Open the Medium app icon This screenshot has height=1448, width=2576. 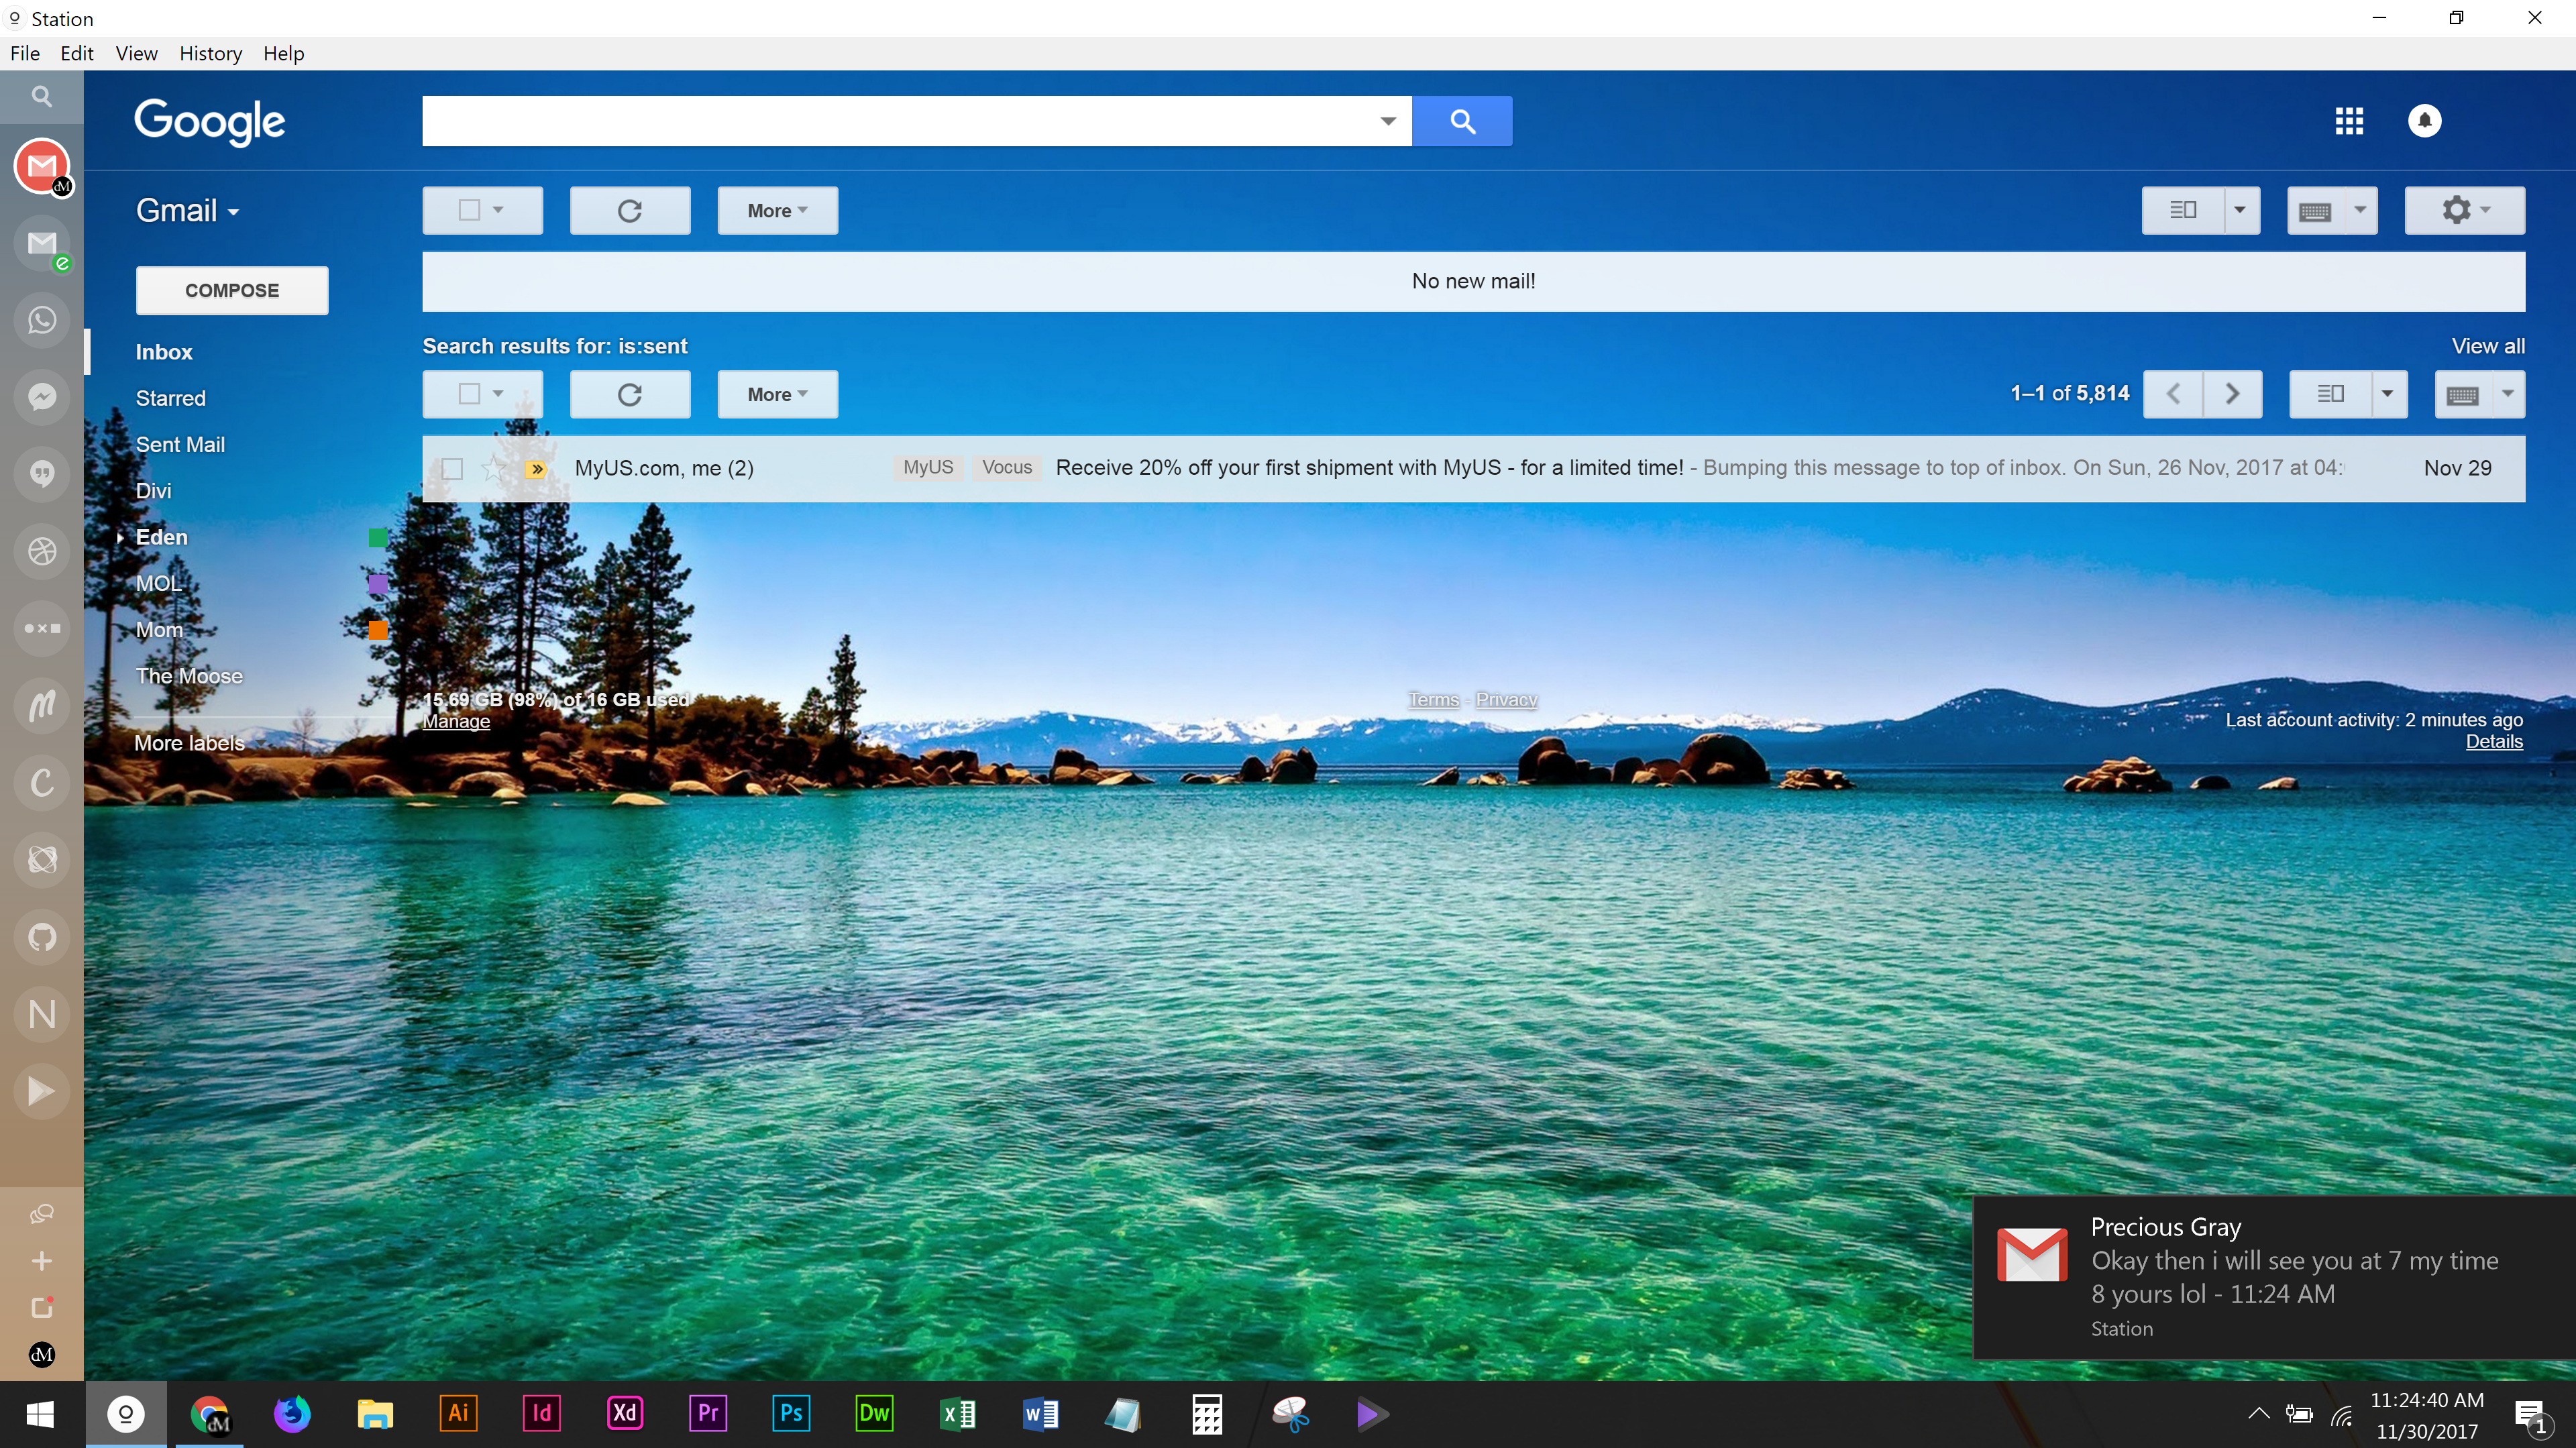click(42, 705)
